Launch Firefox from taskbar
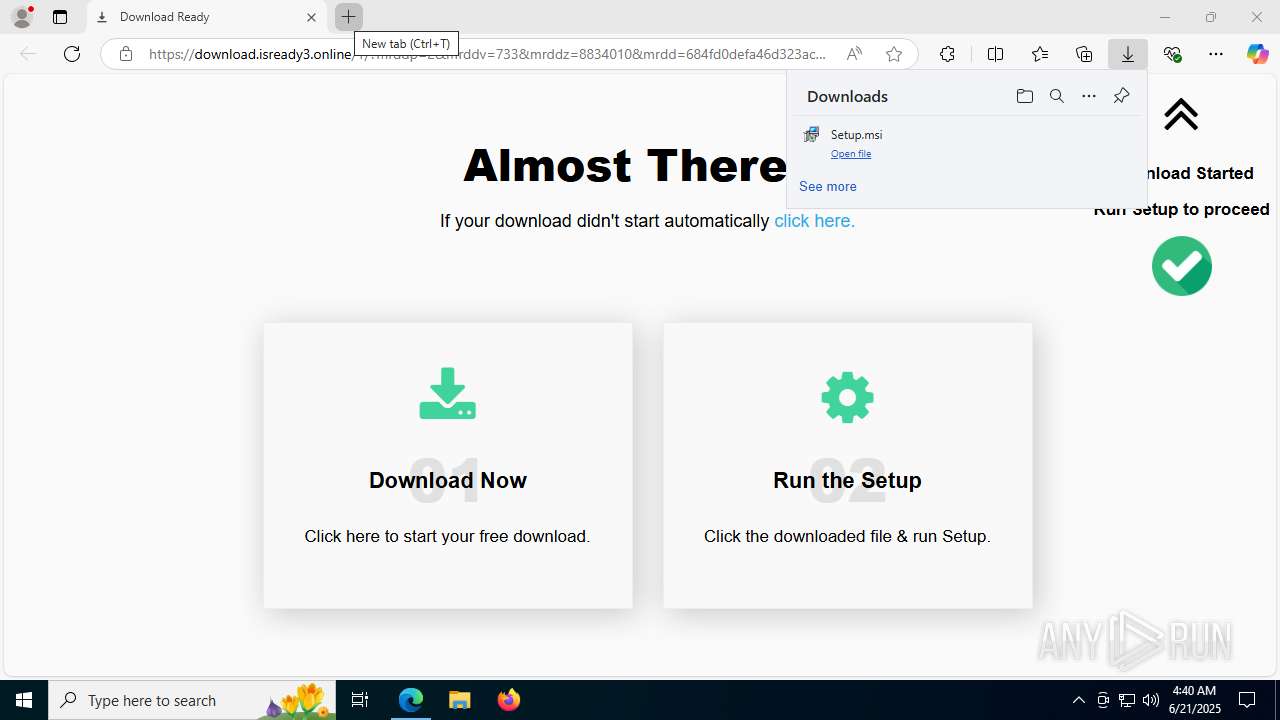Screen dimensions: 1280x720 [x=508, y=700]
